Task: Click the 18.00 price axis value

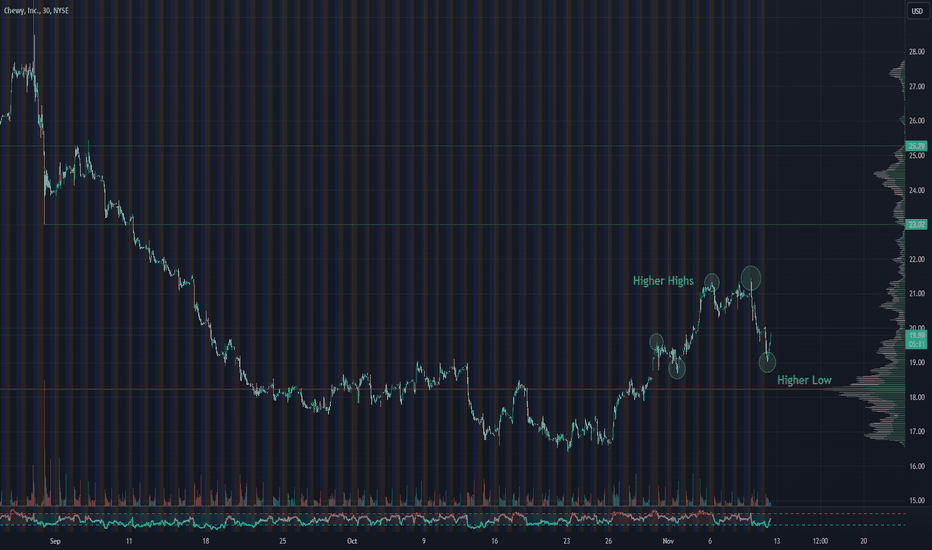Action: click(916, 397)
